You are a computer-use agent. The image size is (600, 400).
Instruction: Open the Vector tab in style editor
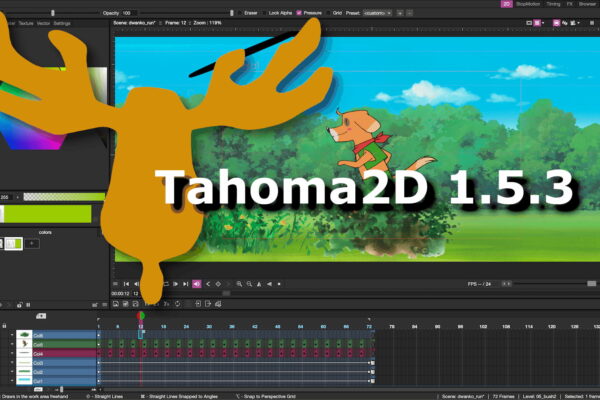[42, 22]
